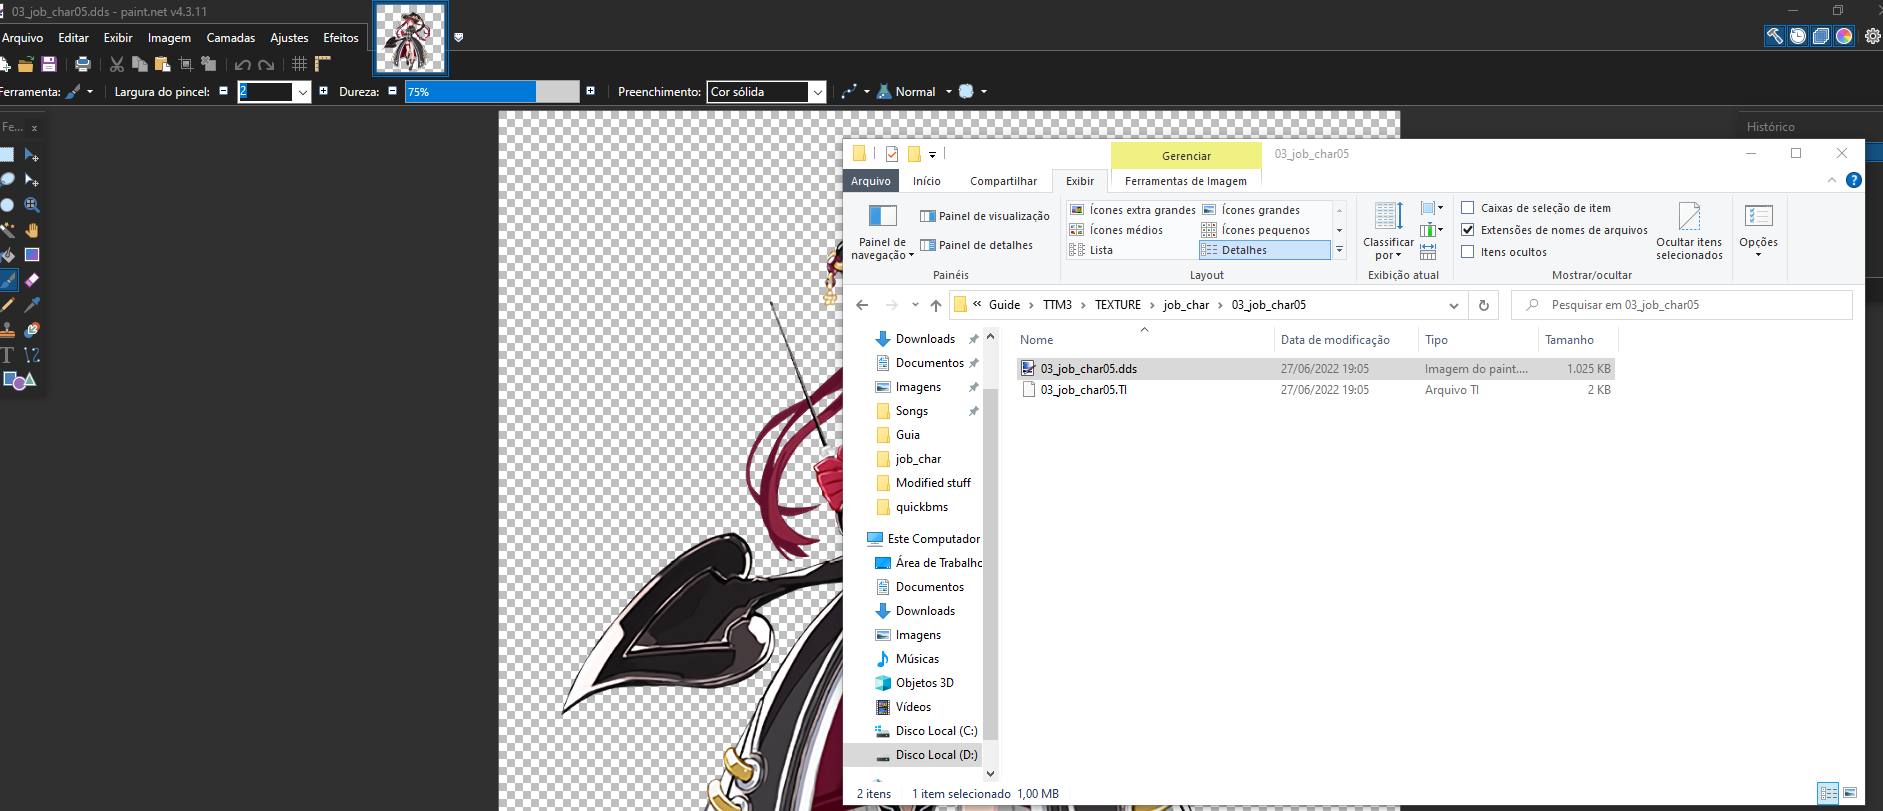Enable Caixas de seleção de item checkbox
The height and width of the screenshot is (811, 1883).
coord(1468,208)
